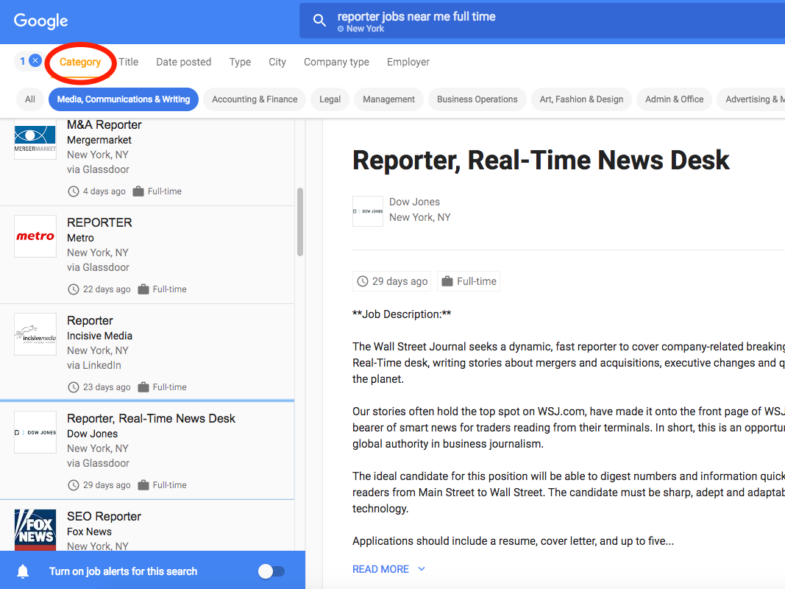Click via LinkedIn under Incisive Media
Image resolution: width=785 pixels, height=589 pixels.
pos(94,366)
